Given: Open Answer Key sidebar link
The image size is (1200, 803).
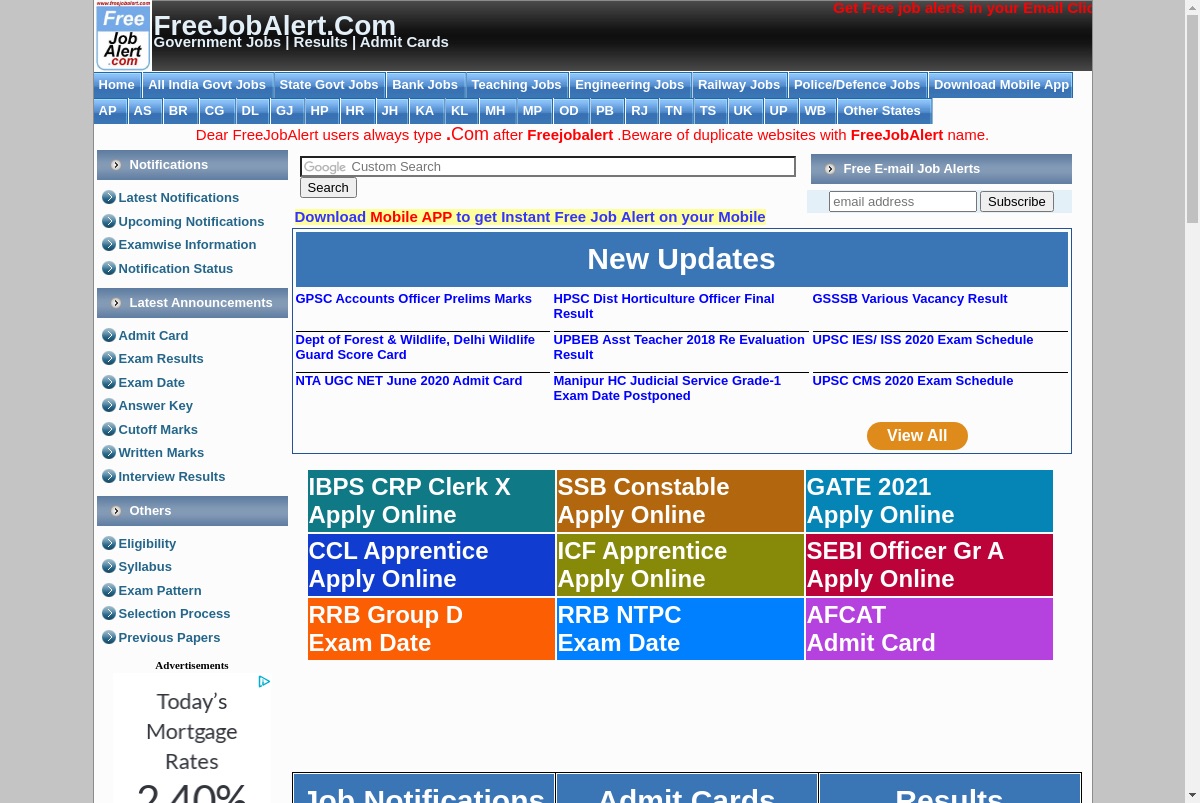Looking at the screenshot, I should click(156, 406).
